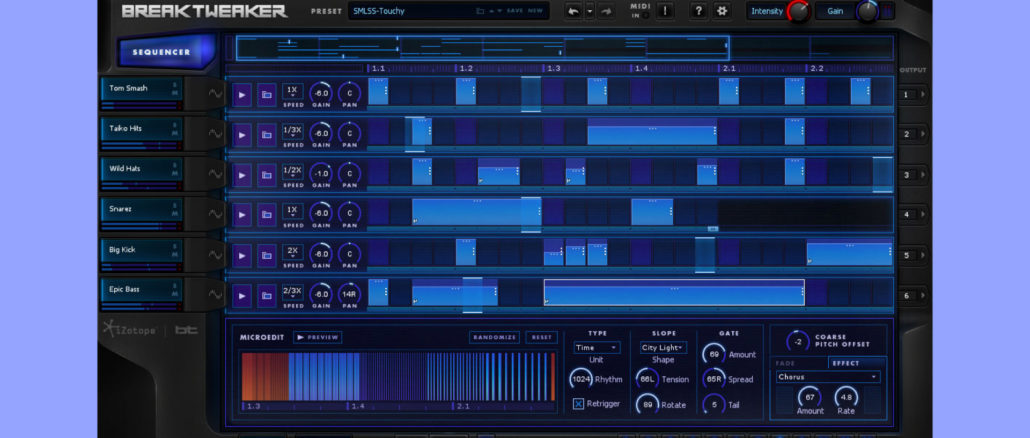Open Epic Bass speed dropdown 2/3X
Image resolution: width=1030 pixels, height=438 pixels.
point(293,292)
